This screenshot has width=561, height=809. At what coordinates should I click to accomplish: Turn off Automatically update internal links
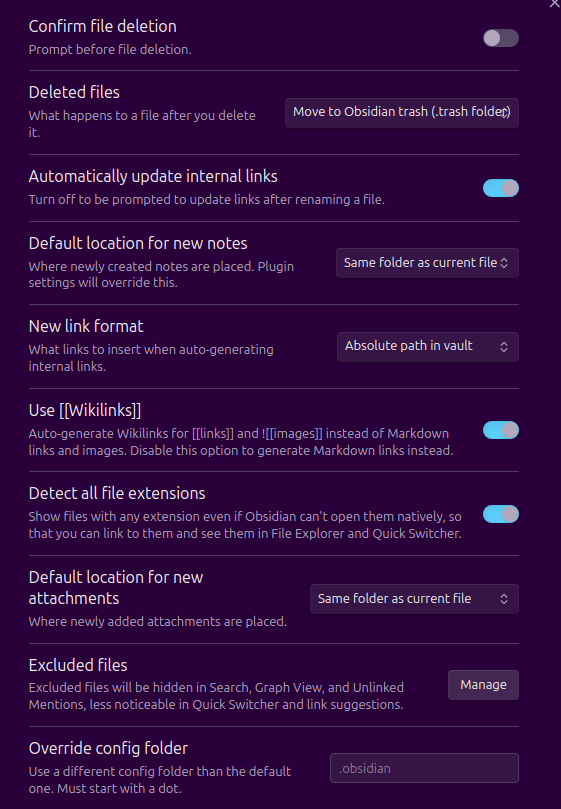coord(501,188)
